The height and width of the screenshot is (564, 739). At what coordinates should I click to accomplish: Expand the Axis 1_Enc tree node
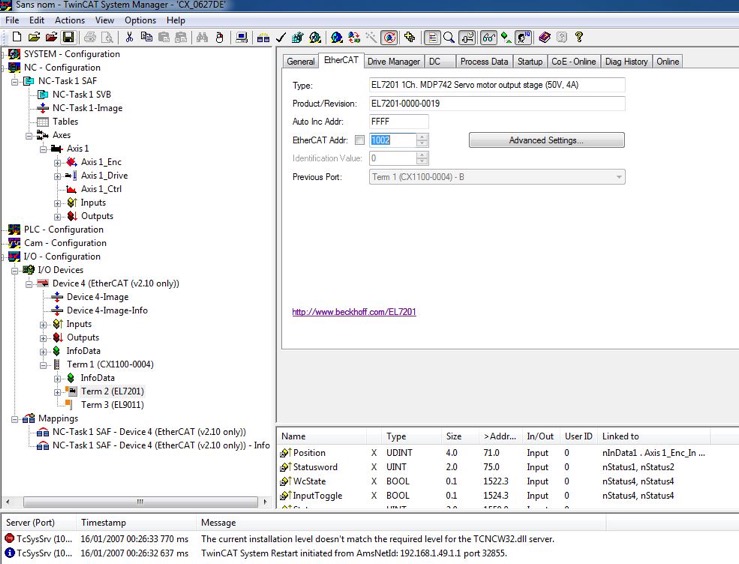(58, 162)
